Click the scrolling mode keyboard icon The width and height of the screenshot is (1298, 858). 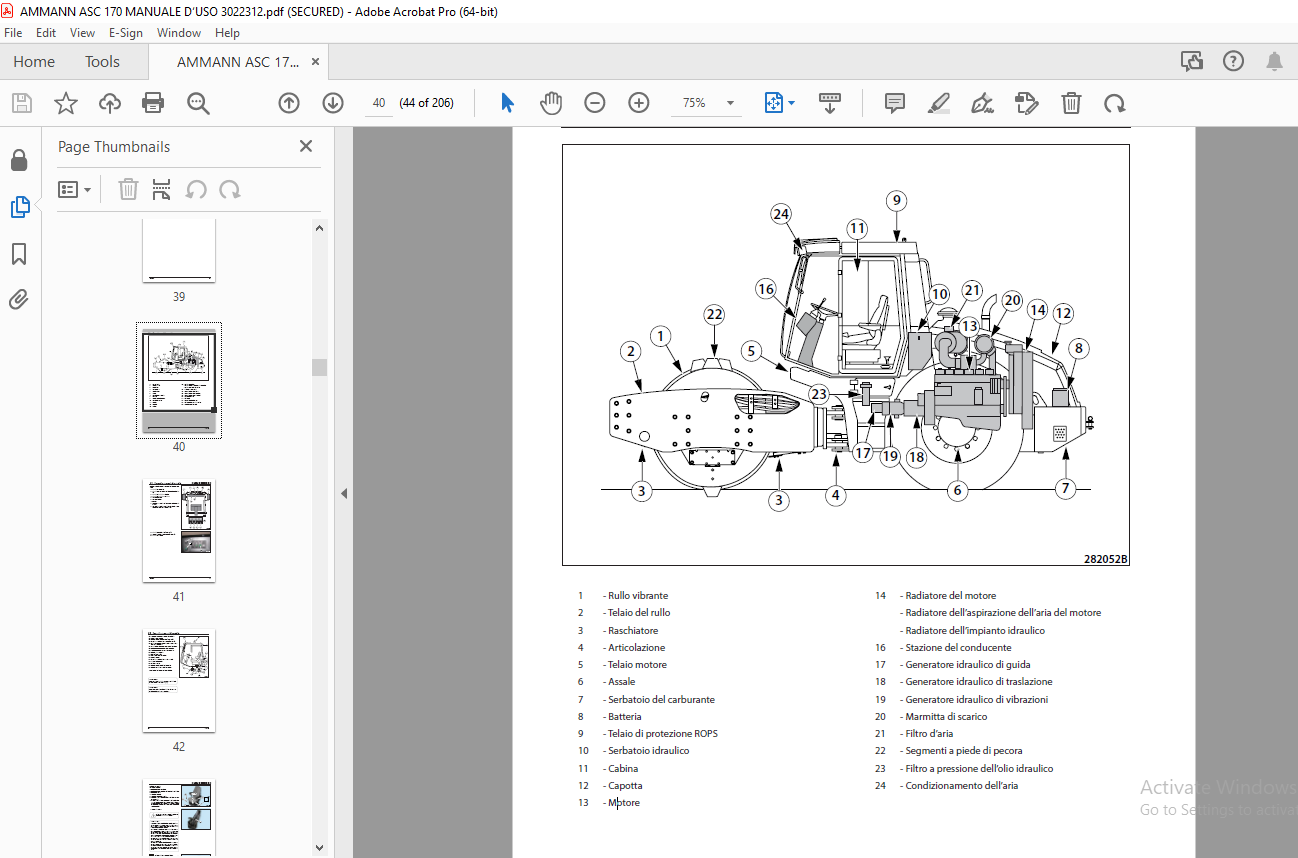tap(829, 103)
